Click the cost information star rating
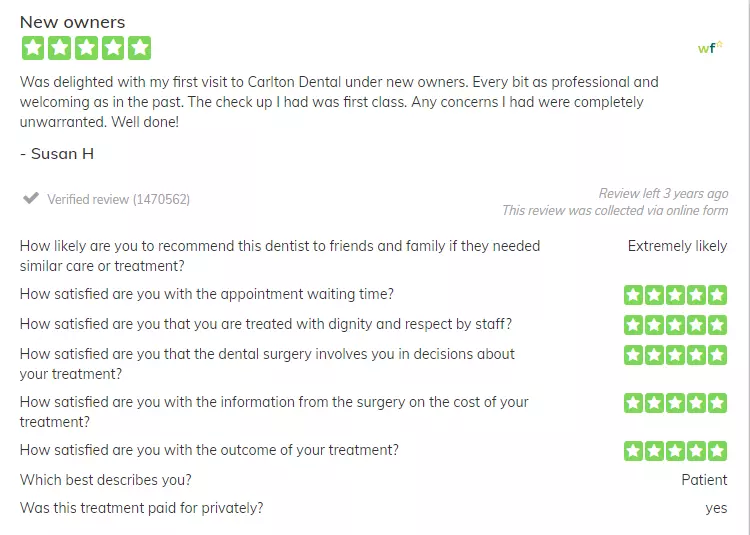 [x=675, y=403]
